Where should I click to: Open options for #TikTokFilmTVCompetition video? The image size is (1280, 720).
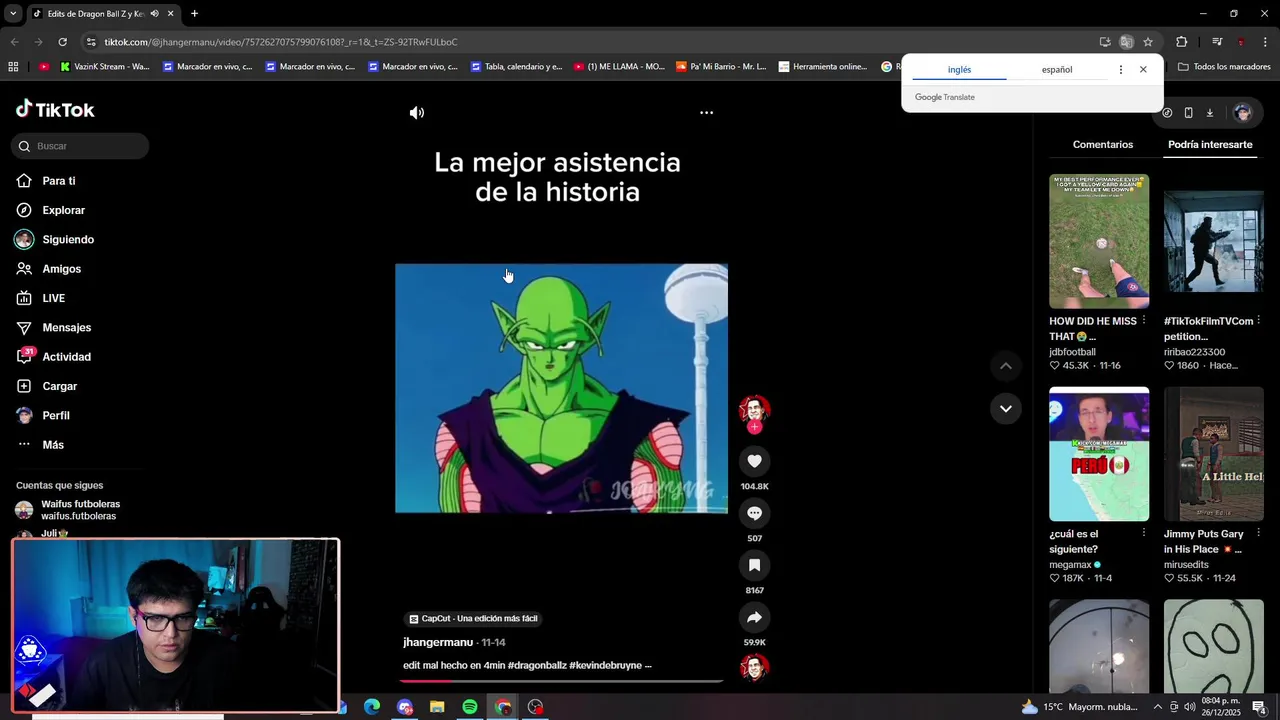pos(1258,321)
